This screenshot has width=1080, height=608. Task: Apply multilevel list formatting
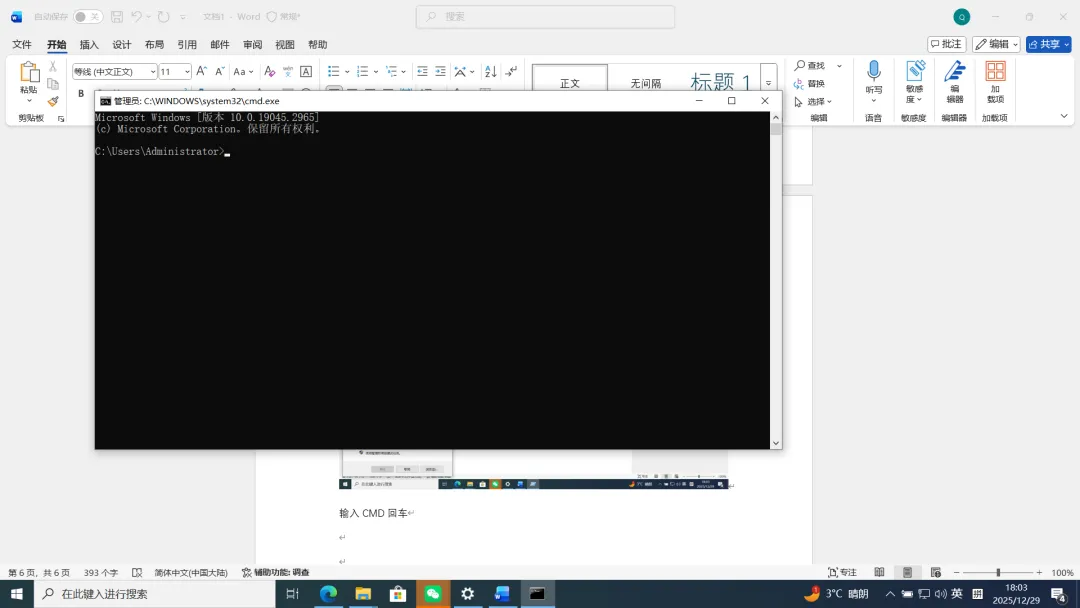(391, 71)
